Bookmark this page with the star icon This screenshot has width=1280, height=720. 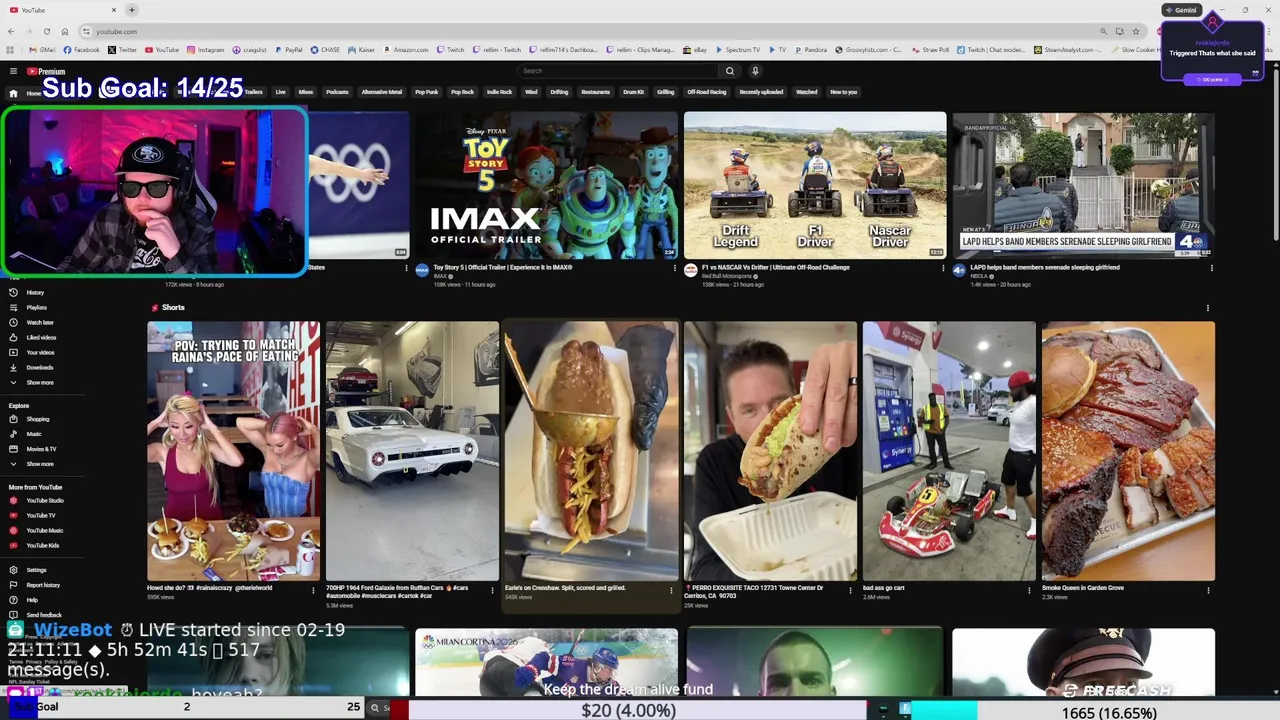[1135, 31]
